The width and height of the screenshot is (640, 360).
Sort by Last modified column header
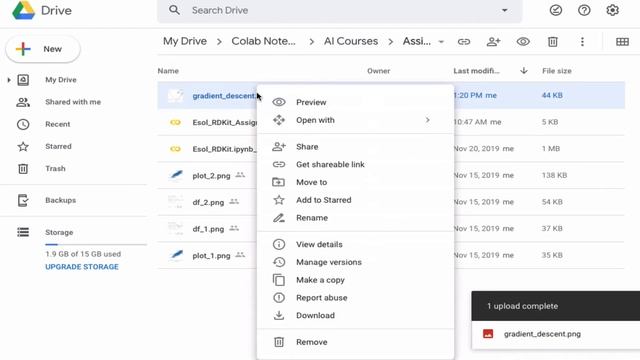476,71
